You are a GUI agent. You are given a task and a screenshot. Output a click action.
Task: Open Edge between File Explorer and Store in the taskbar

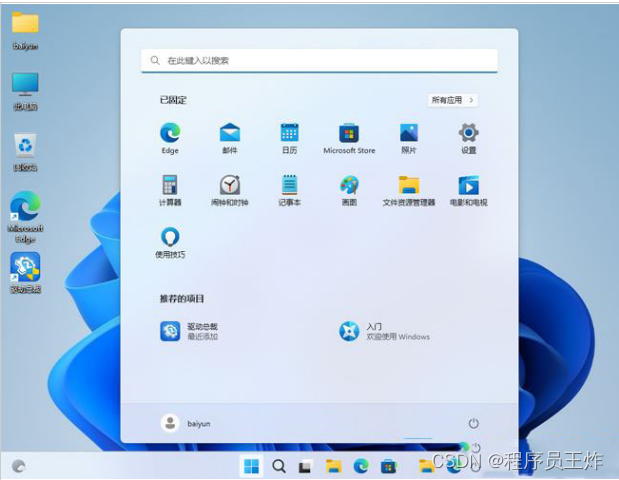click(361, 466)
